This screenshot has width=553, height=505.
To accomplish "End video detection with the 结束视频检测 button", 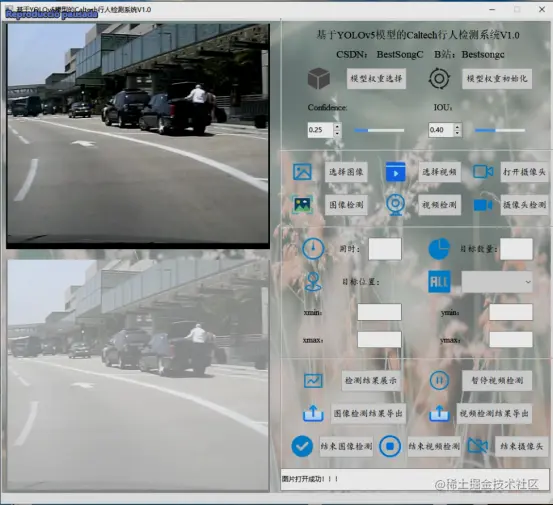I will pos(434,446).
